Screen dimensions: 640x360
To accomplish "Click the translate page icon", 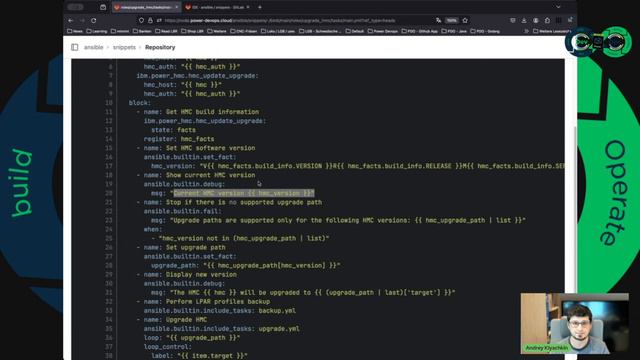I will pos(438,20).
